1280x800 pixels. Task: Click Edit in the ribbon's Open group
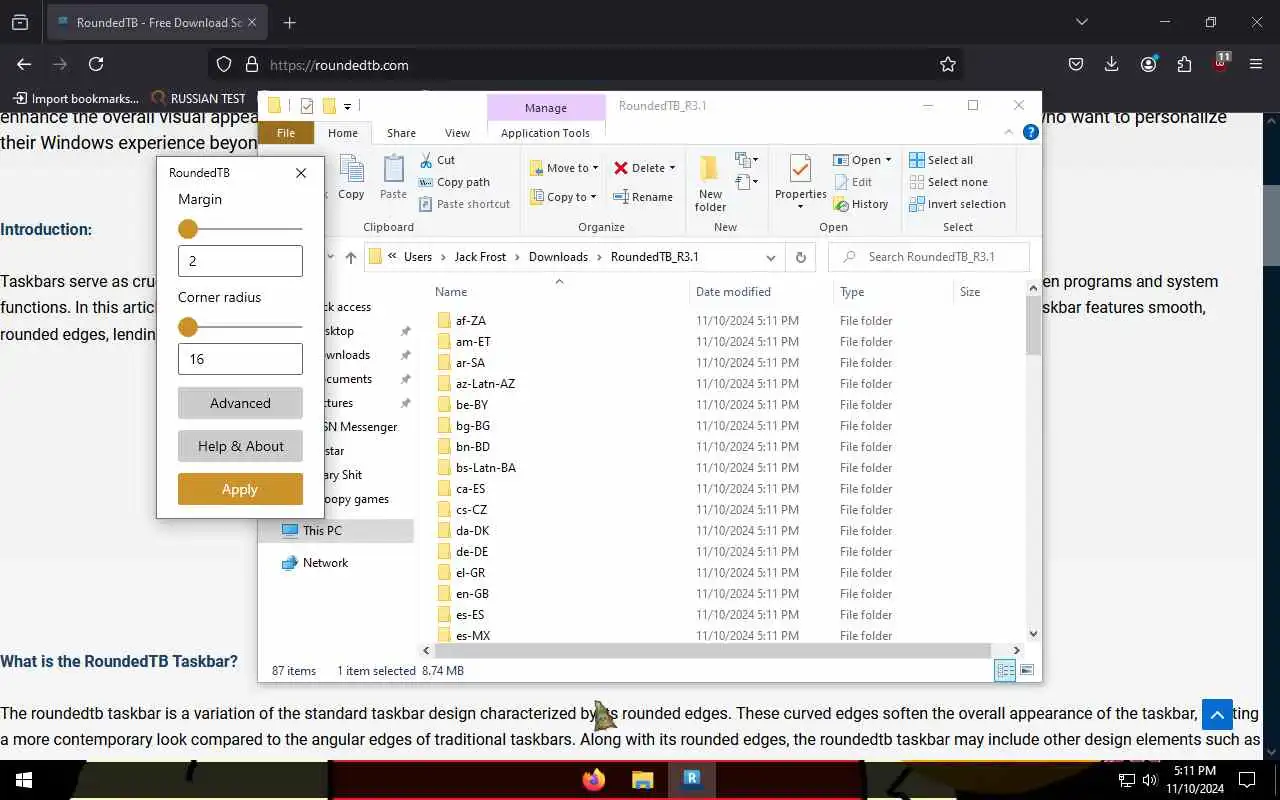(853, 182)
